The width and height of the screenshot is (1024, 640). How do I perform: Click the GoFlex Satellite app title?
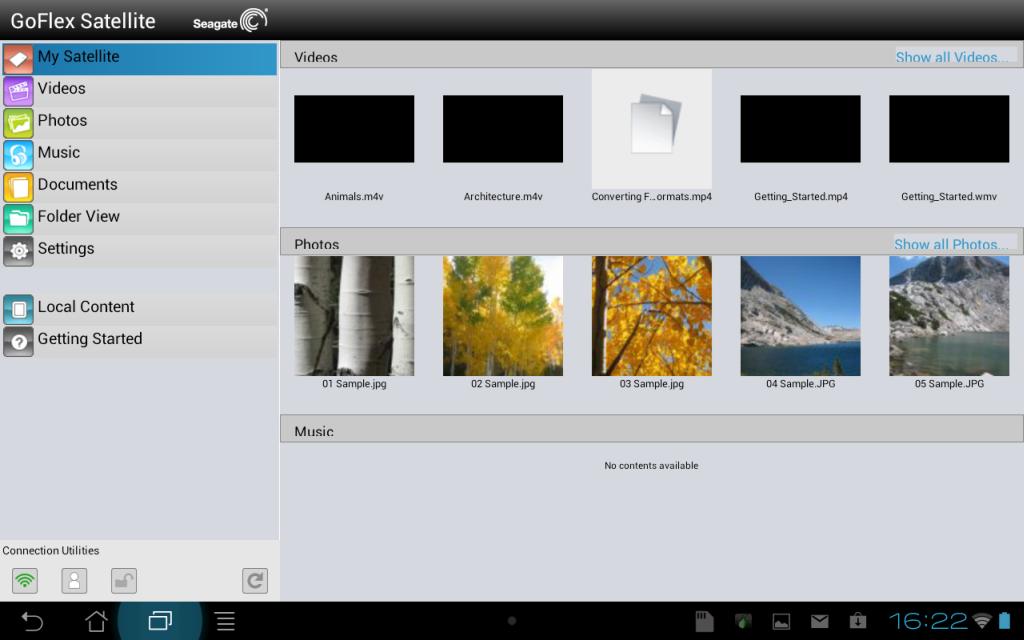tap(83, 21)
